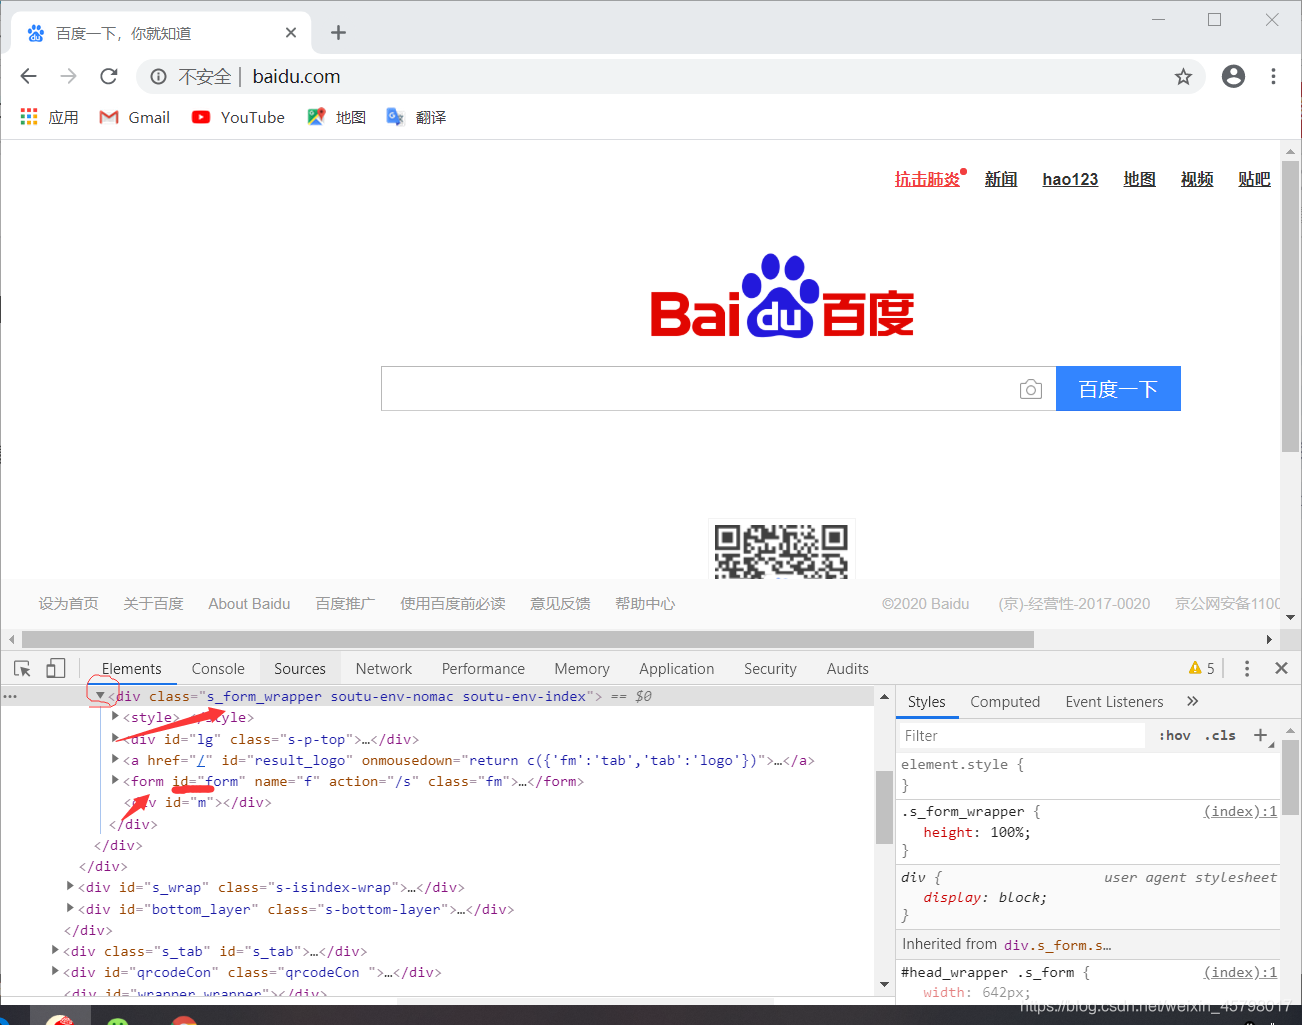Switch to the Application tab

(677, 669)
